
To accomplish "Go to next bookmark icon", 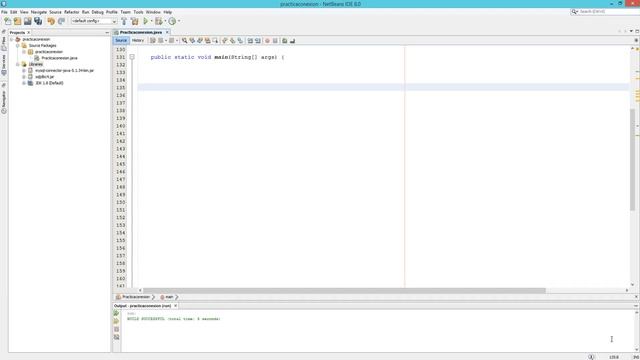I will click(232, 40).
